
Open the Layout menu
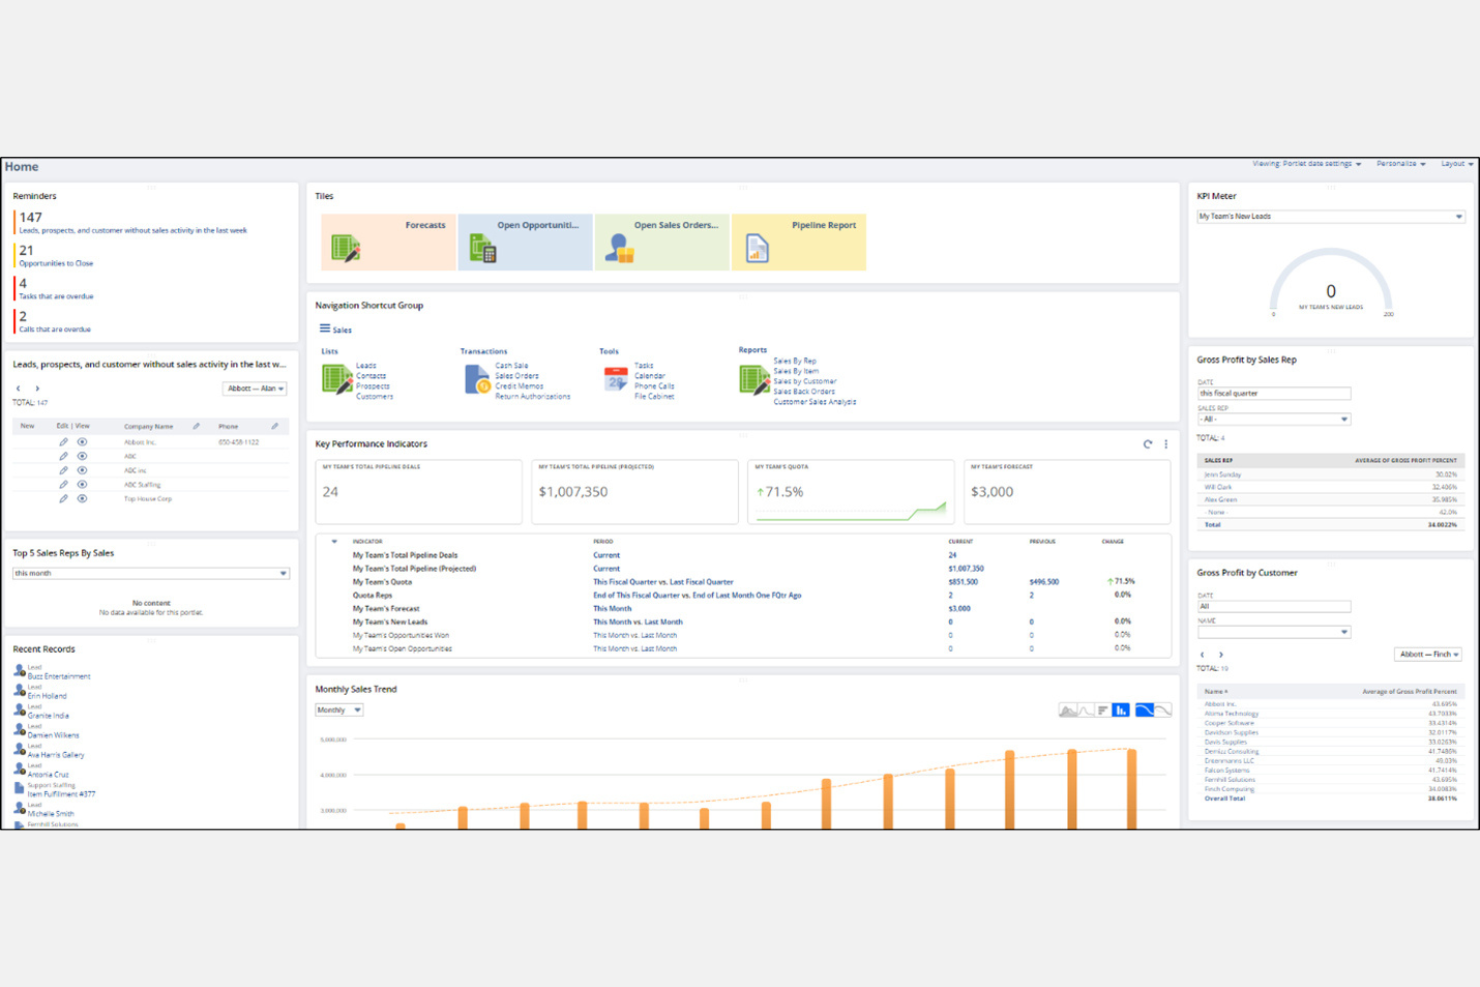1456,164
